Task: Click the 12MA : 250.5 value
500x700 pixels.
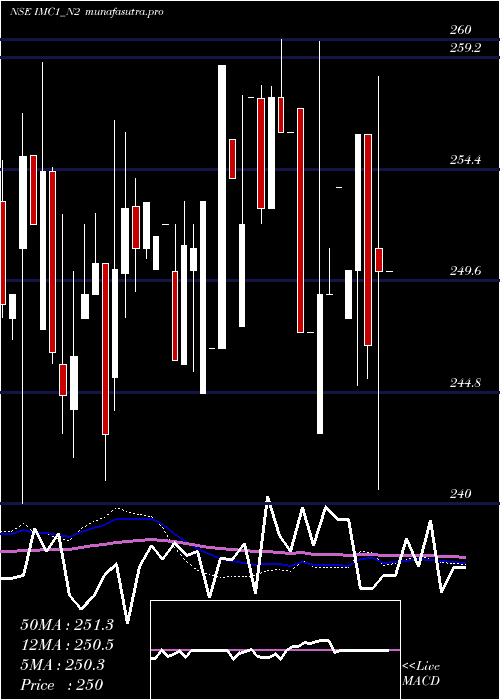Action: 67,645
